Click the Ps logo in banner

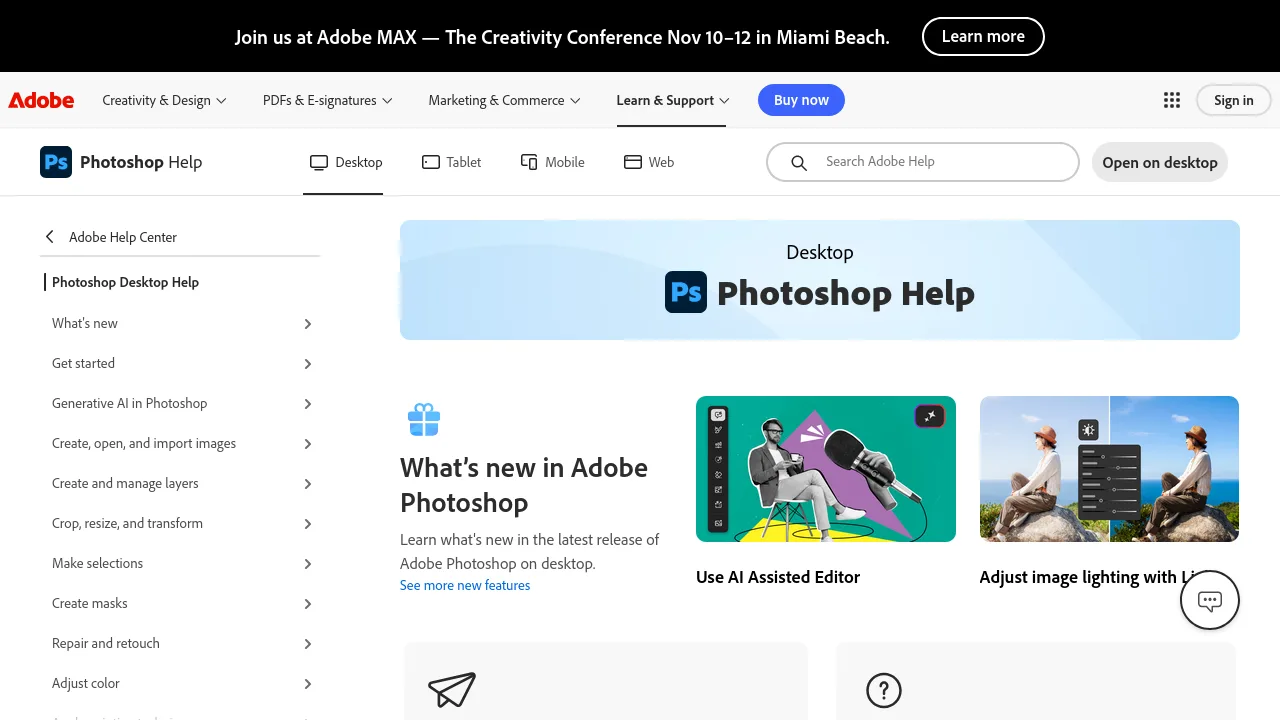tap(686, 292)
